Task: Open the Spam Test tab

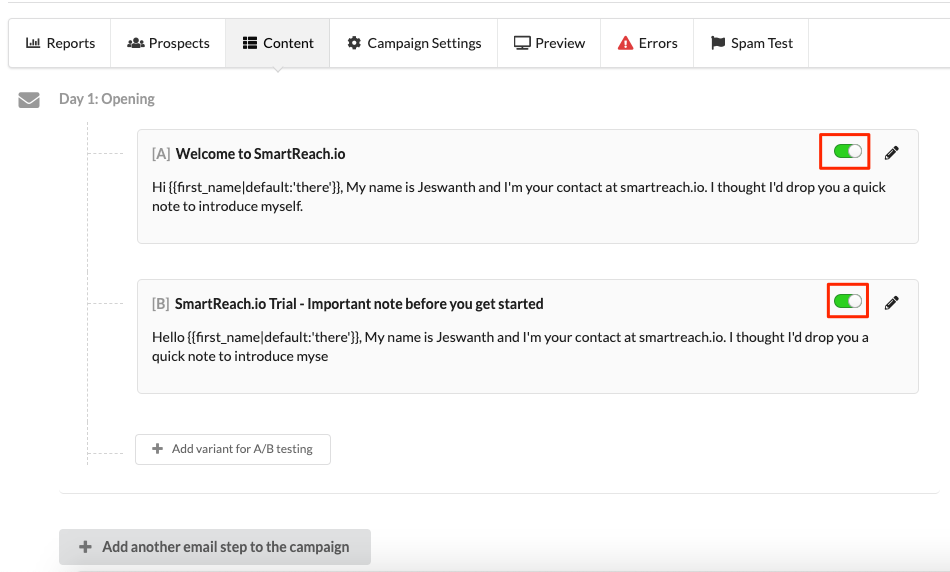Action: (751, 43)
